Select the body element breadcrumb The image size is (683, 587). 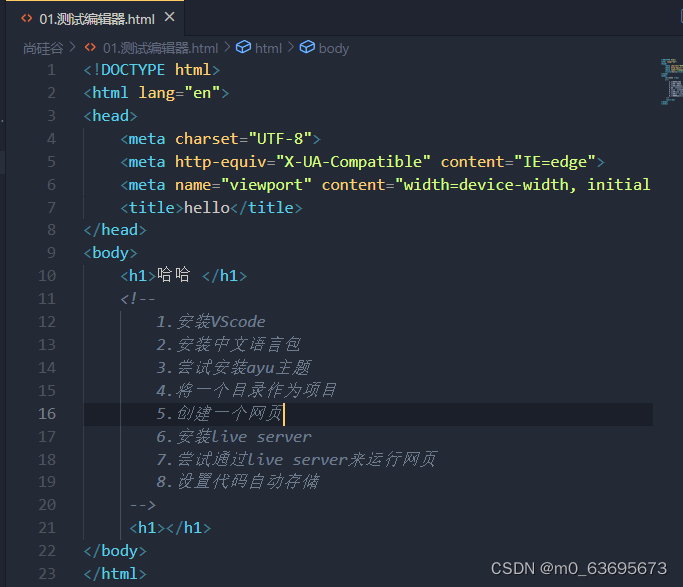(x=334, y=48)
